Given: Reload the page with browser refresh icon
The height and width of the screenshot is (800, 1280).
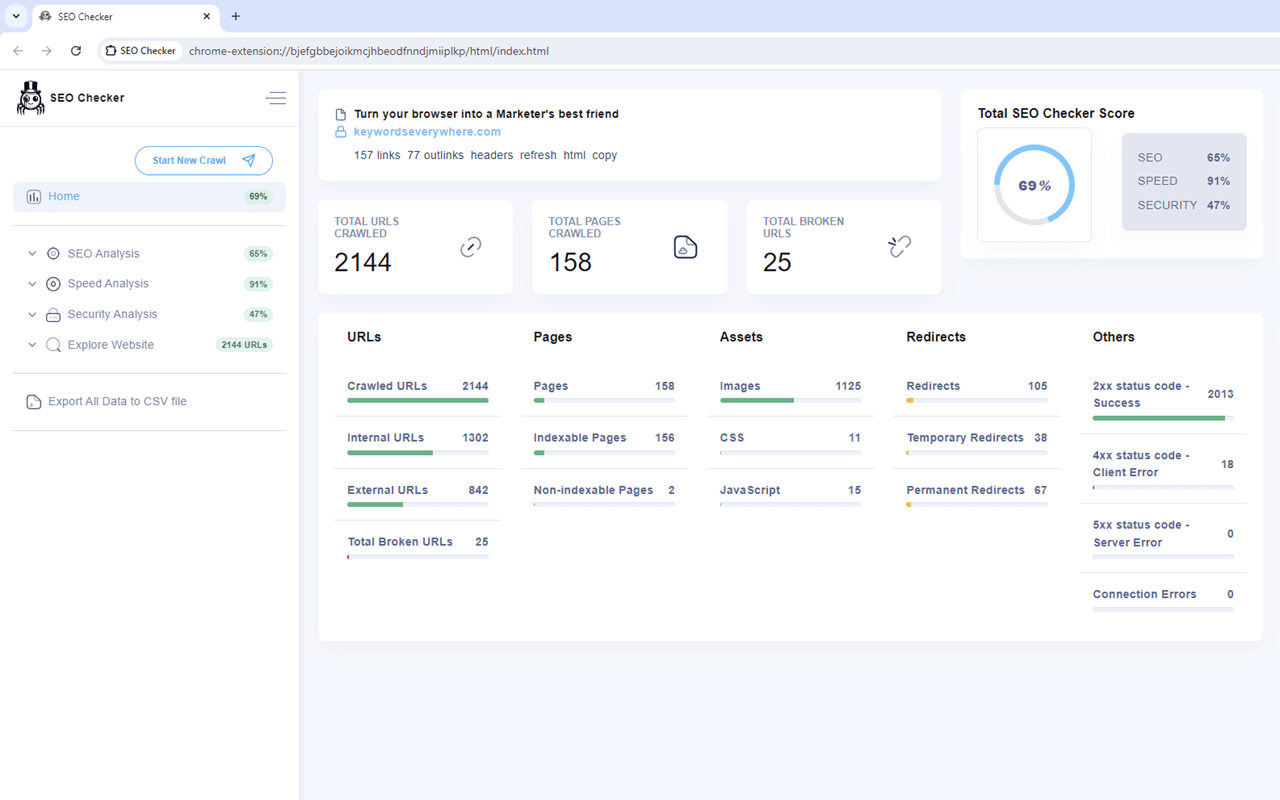Looking at the screenshot, I should 76,51.
